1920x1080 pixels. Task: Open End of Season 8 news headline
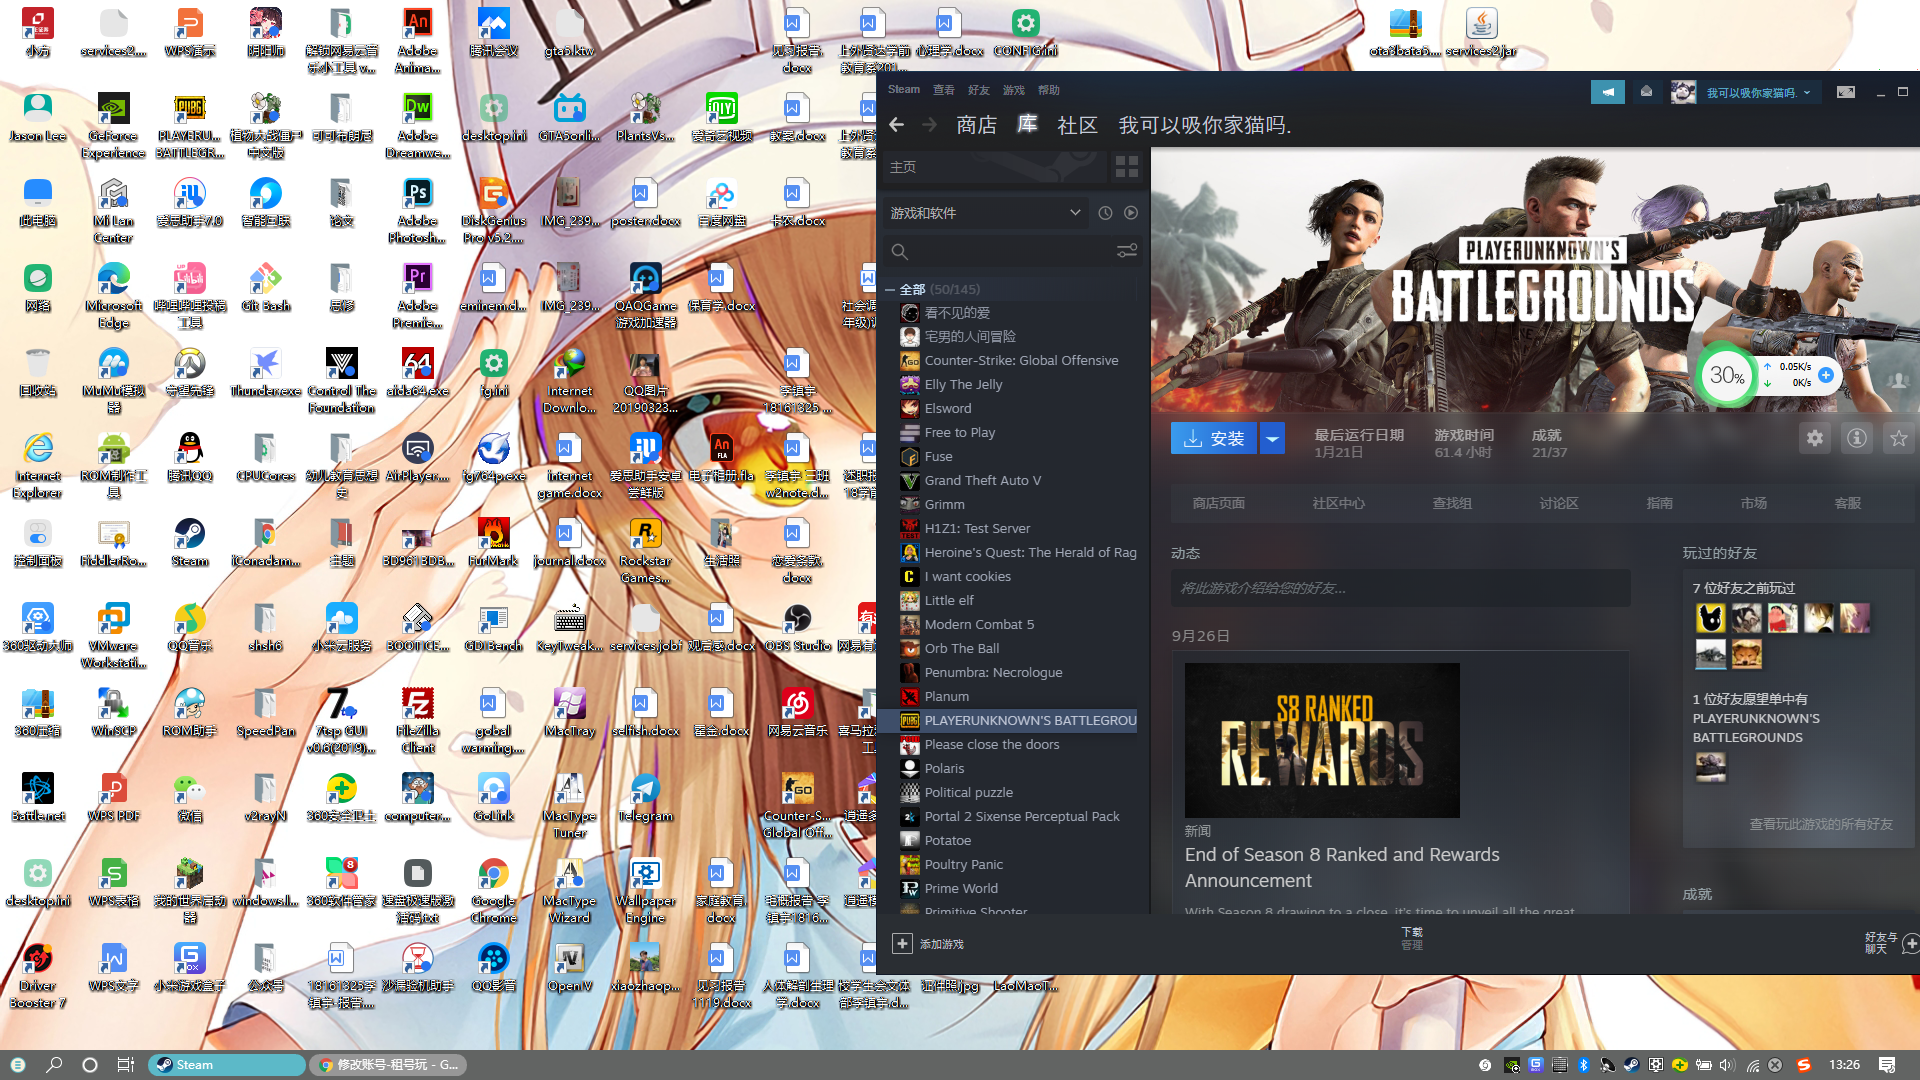coord(1342,867)
